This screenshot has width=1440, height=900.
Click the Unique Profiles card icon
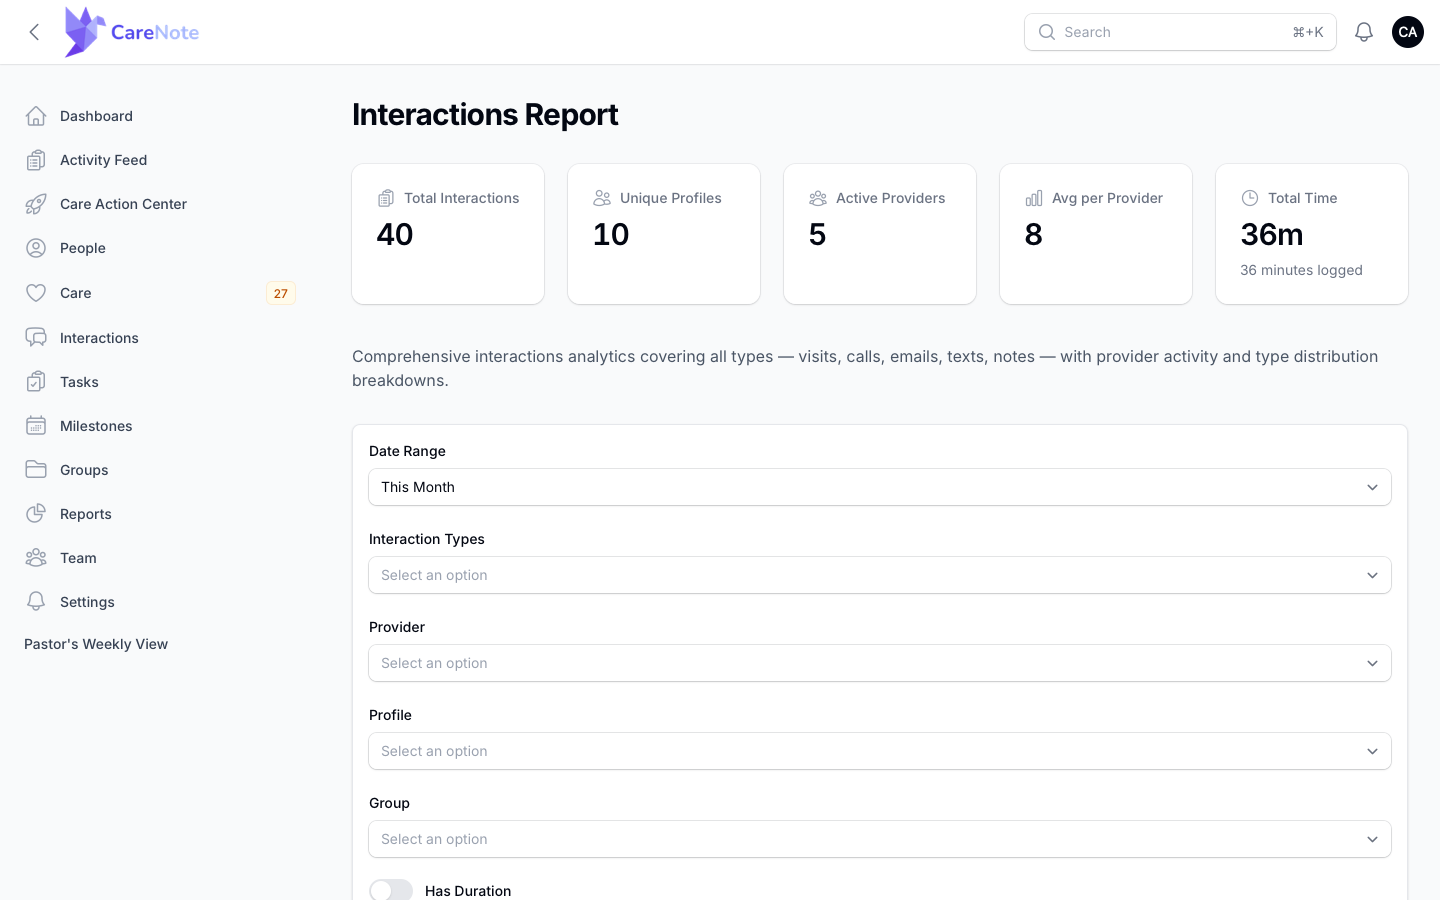[x=602, y=198]
